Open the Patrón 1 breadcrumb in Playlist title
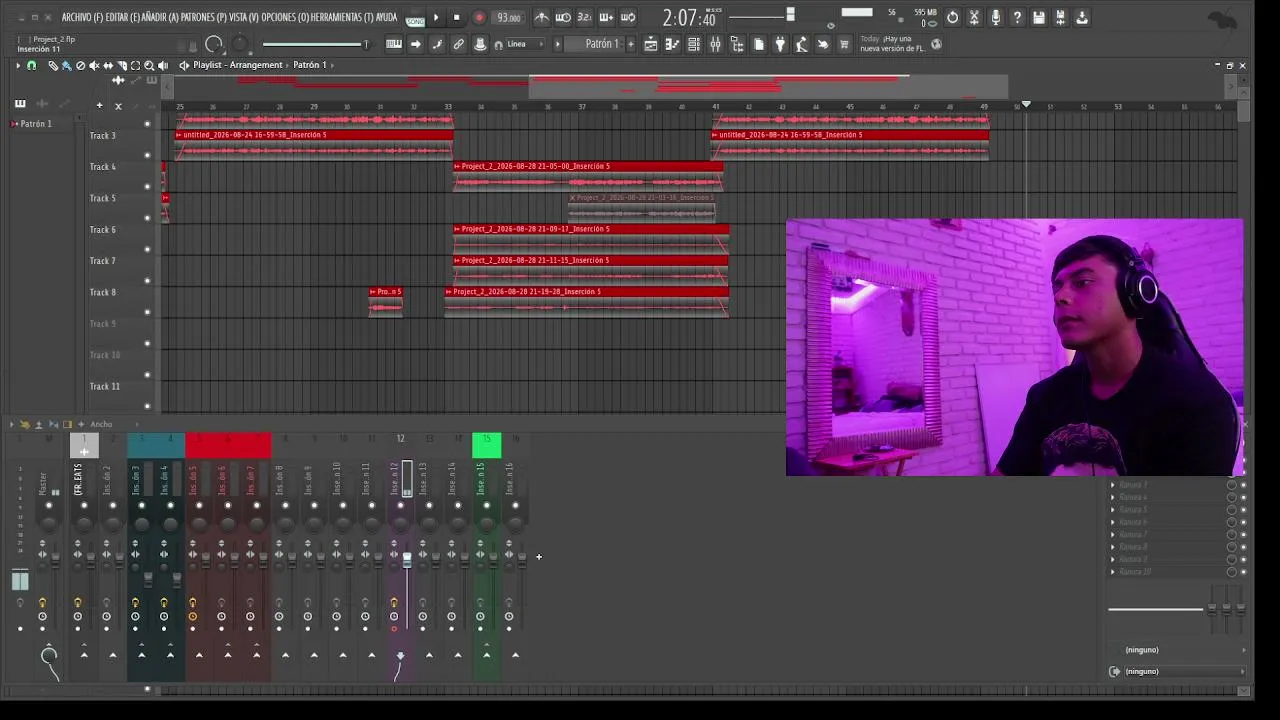This screenshot has width=1280, height=720. tap(310, 65)
